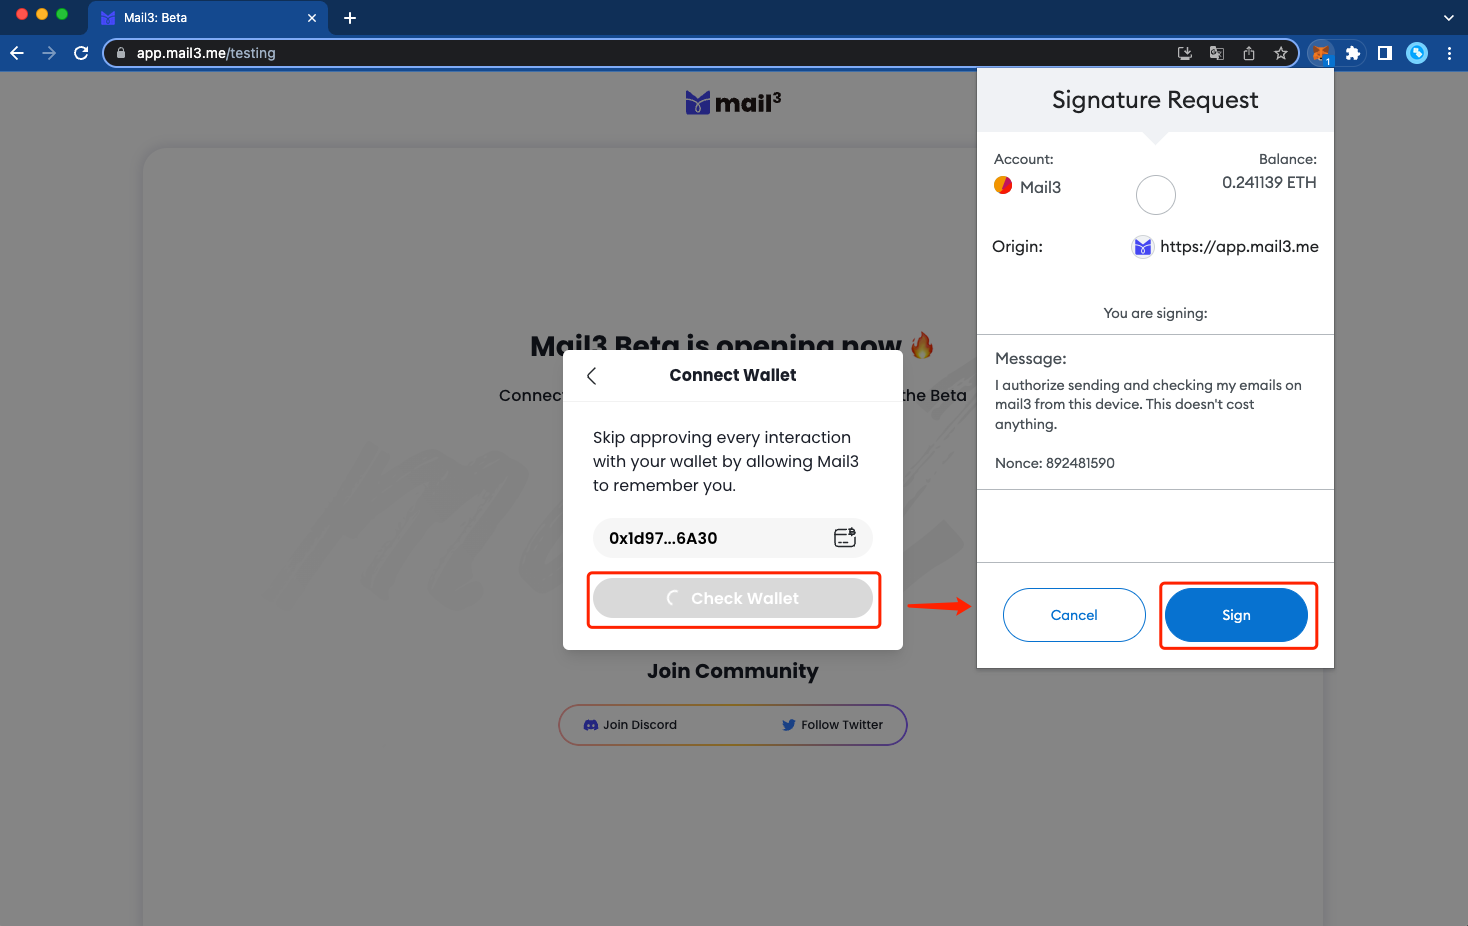
Task: Click the translate page icon
Action: (x=1217, y=53)
